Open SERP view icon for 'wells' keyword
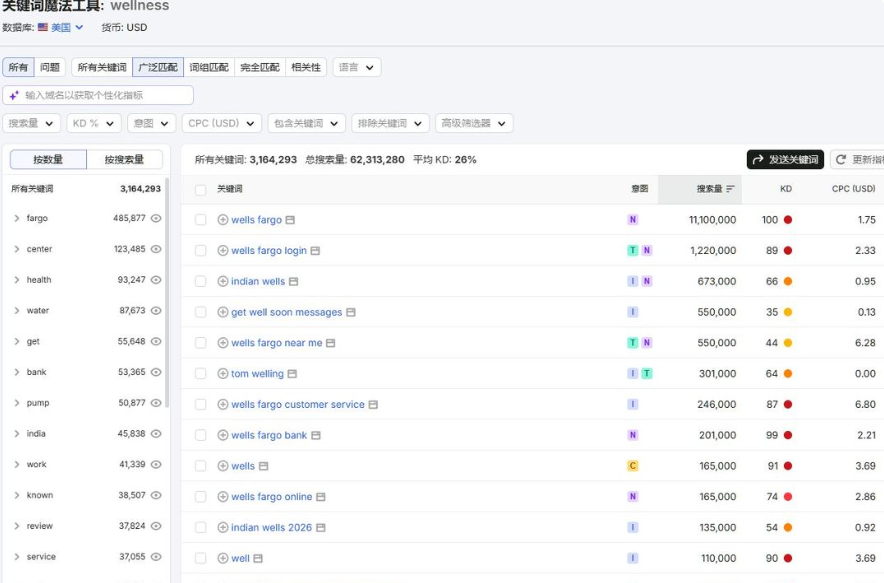 (263, 466)
